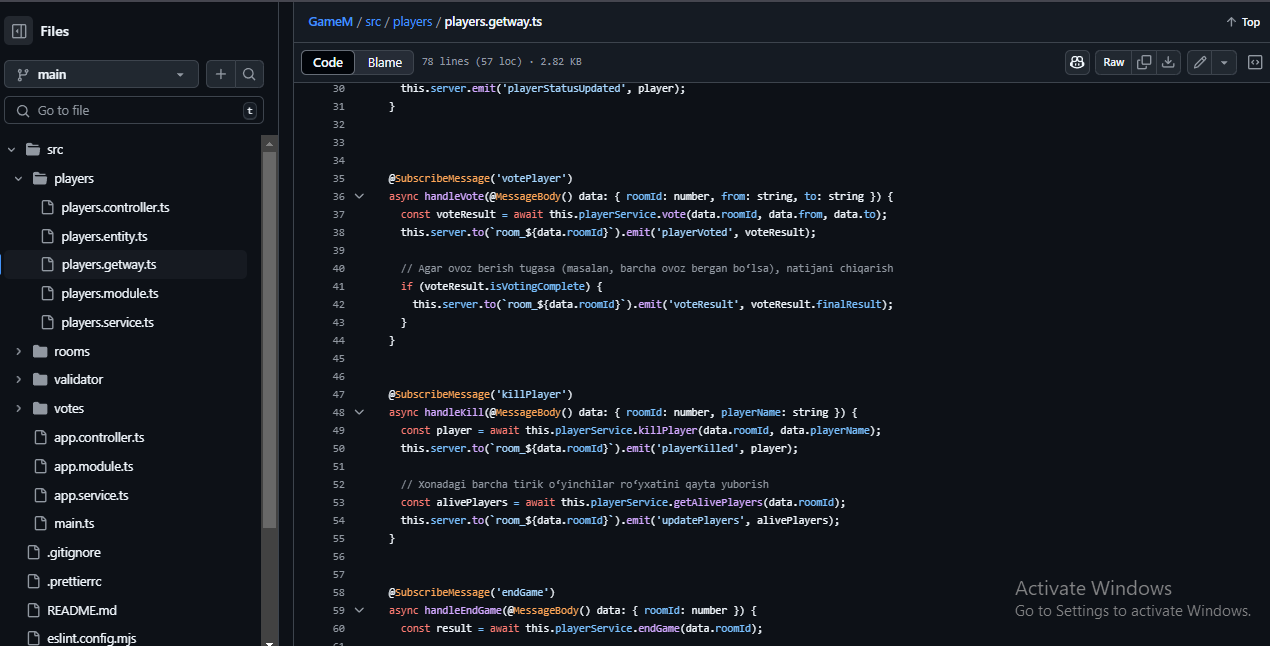Viewport: 1270px width, 646px height.
Task: Open the main branch dropdown
Action: point(102,74)
